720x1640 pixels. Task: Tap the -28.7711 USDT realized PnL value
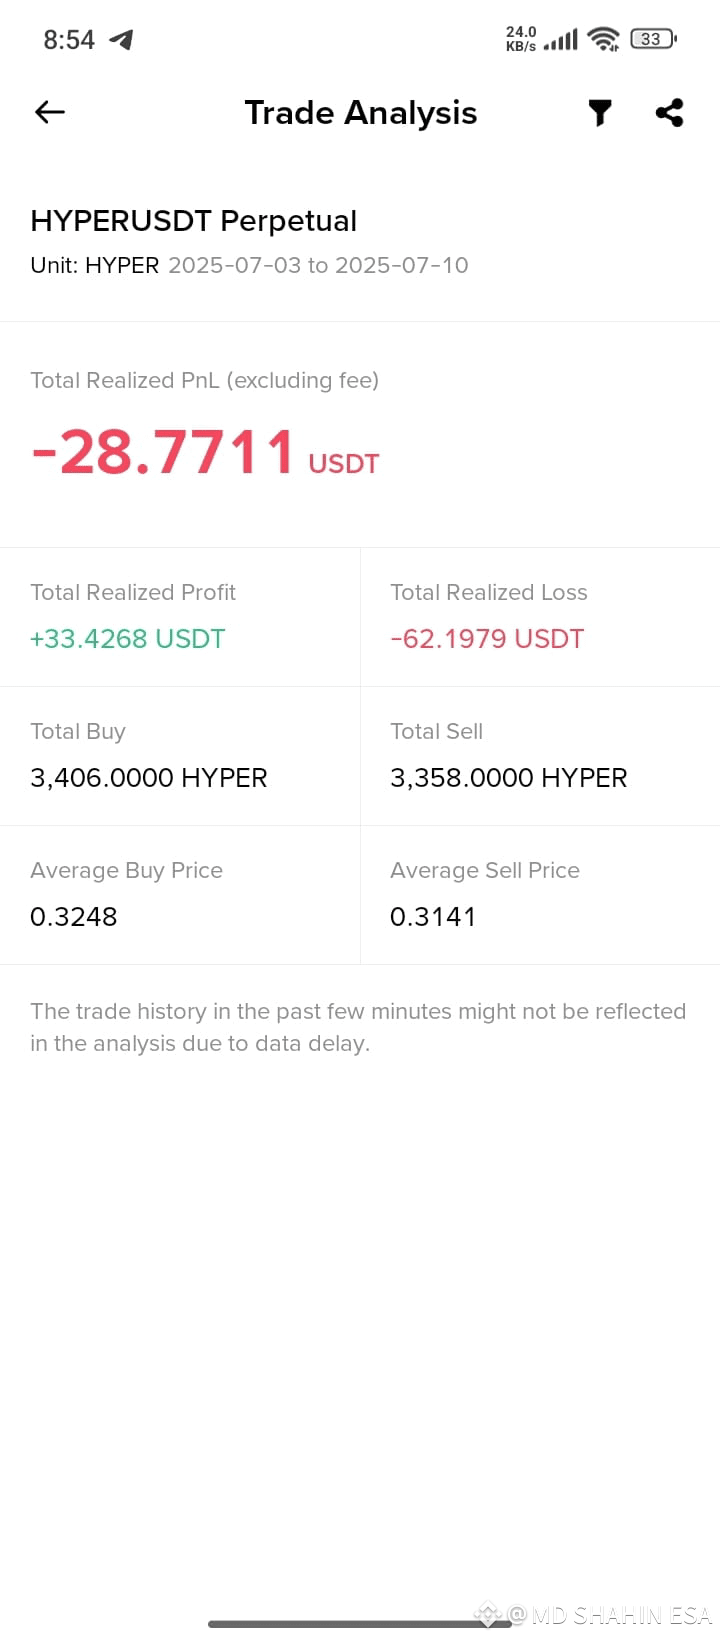click(205, 452)
